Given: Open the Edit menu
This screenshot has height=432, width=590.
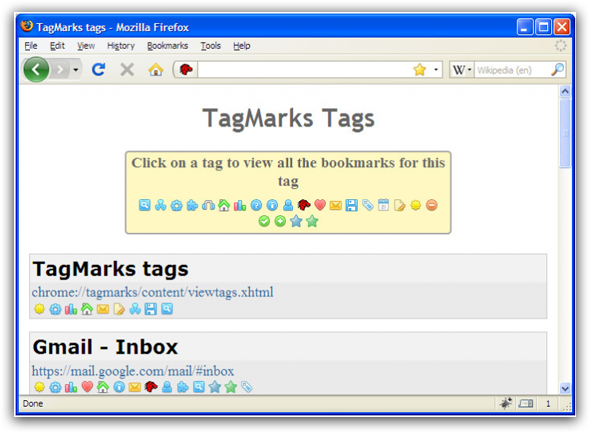Looking at the screenshot, I should [x=57, y=46].
